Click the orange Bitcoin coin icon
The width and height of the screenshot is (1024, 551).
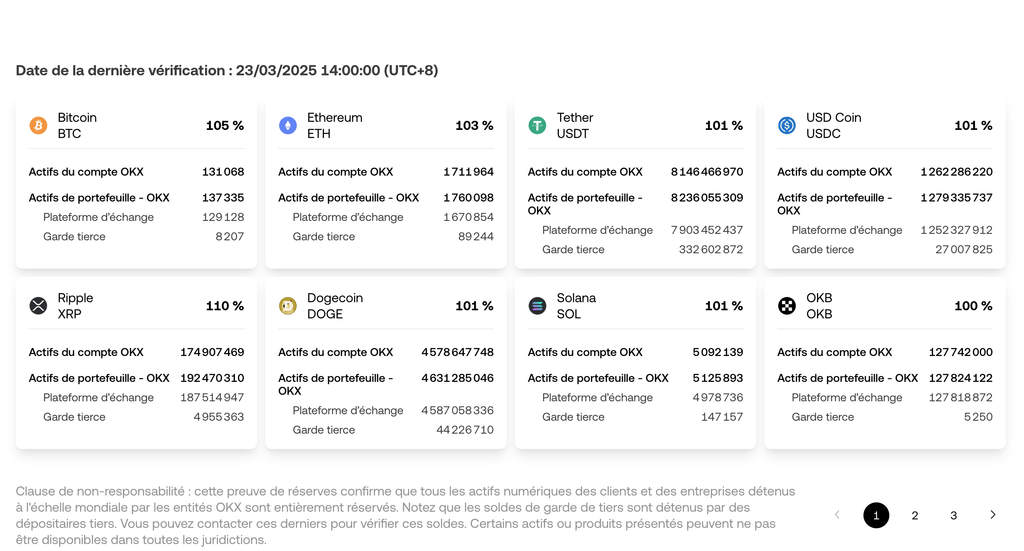(38, 126)
